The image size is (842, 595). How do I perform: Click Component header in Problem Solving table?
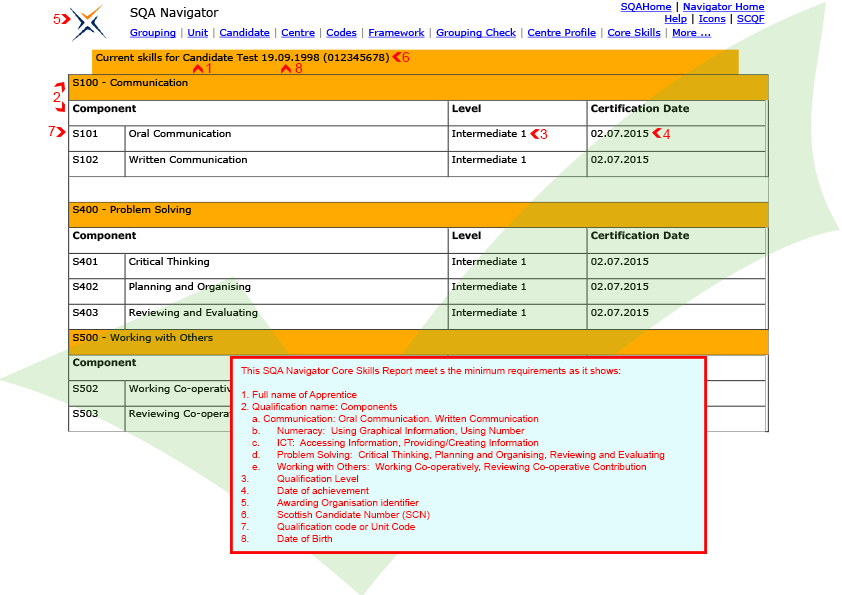(258, 241)
